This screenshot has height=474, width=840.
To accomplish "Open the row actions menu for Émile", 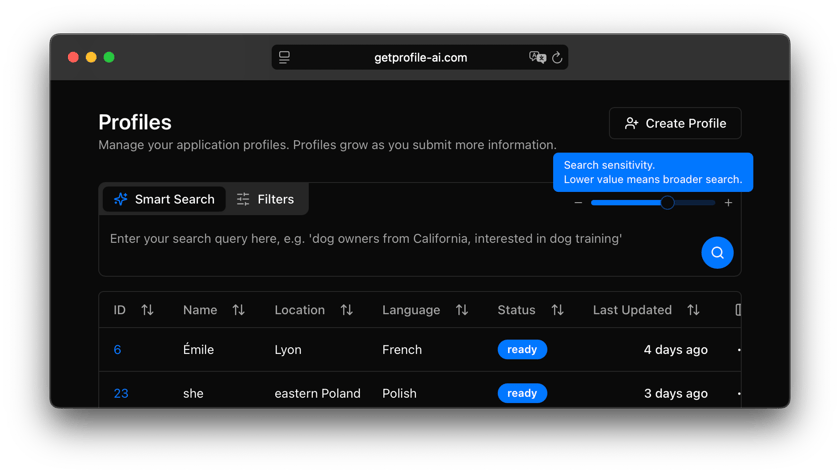I will [739, 350].
